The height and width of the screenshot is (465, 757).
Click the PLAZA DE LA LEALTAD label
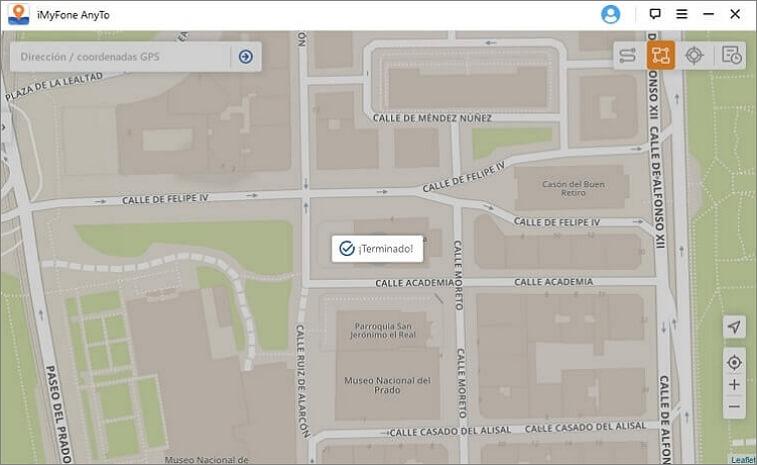pyautogui.click(x=54, y=86)
